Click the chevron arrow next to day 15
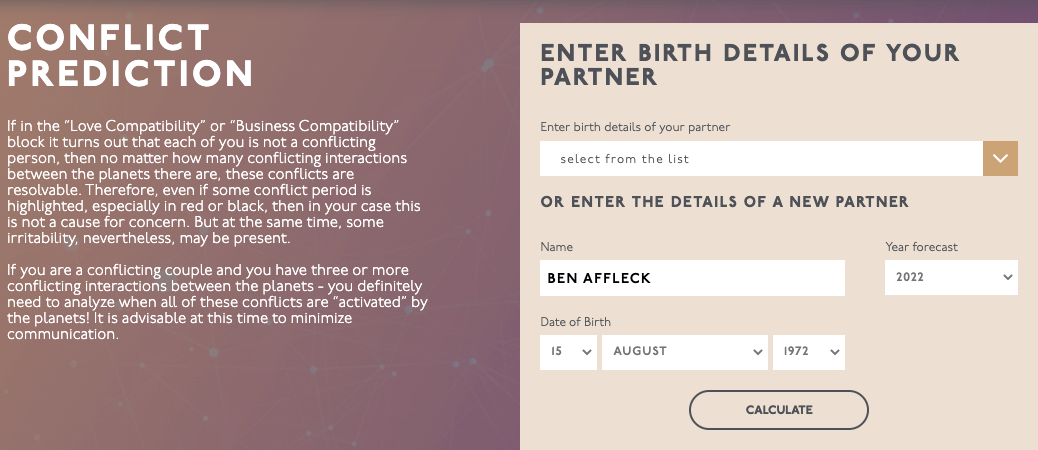Viewport: 1038px width, 450px height. coord(587,352)
